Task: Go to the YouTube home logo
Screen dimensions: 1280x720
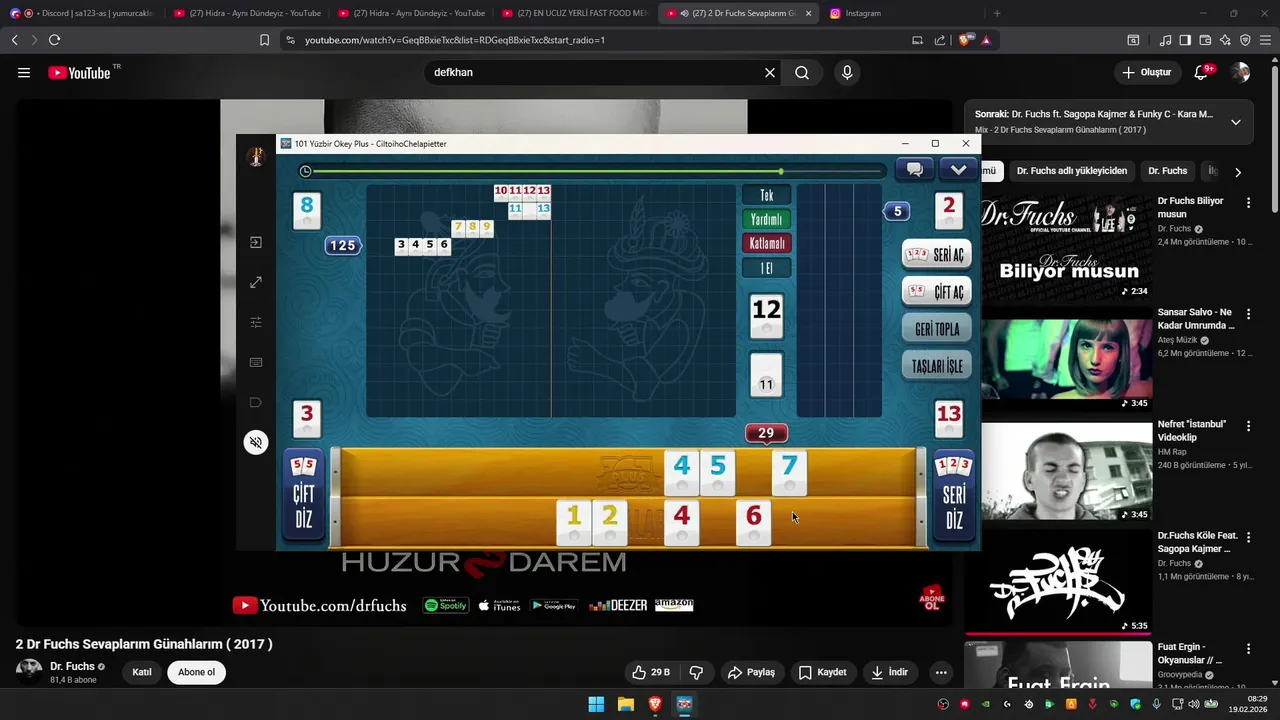Action: (79, 73)
